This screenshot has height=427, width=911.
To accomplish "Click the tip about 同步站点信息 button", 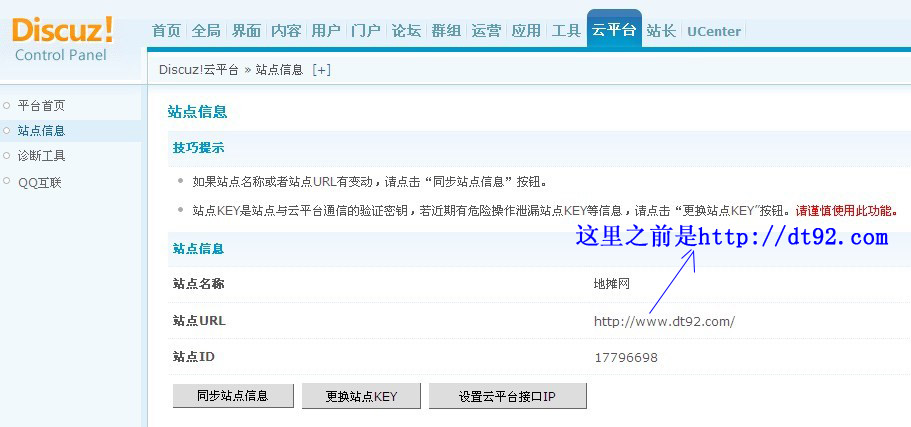I will click(370, 181).
